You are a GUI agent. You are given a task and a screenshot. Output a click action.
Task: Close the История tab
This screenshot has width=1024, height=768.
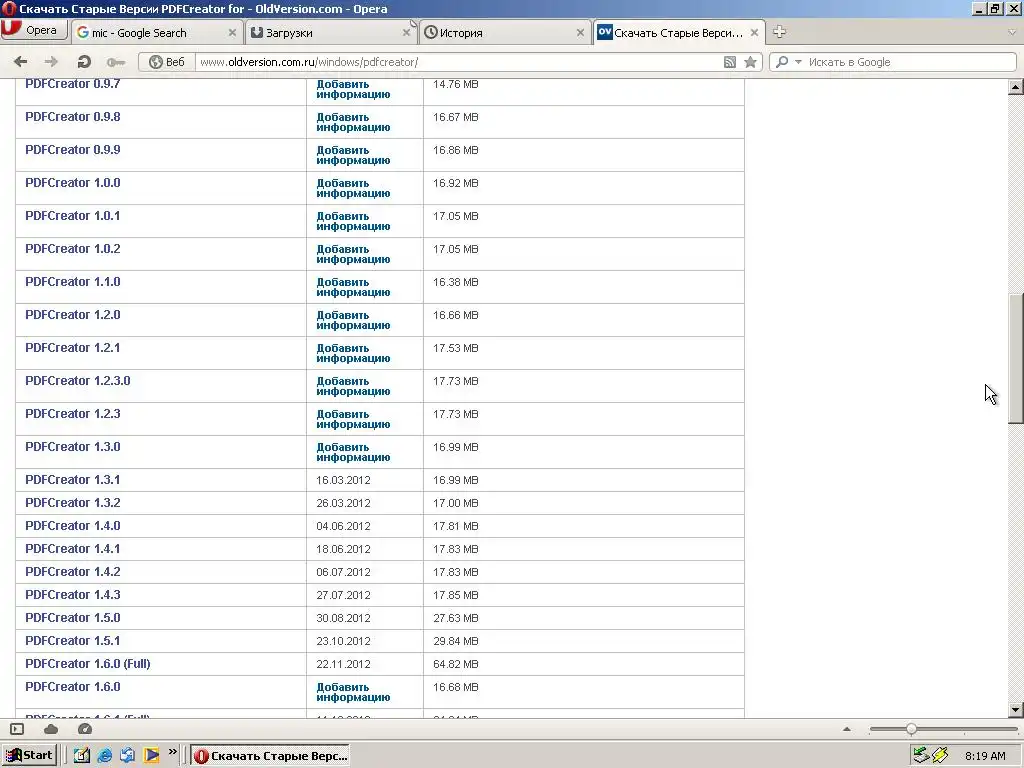(580, 33)
